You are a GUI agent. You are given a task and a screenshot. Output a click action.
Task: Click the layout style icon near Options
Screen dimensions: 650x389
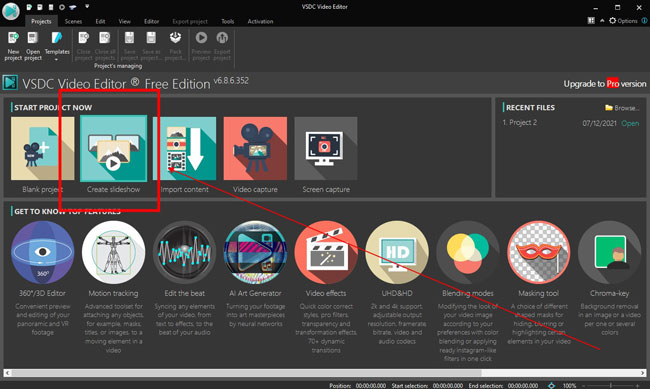(x=591, y=20)
